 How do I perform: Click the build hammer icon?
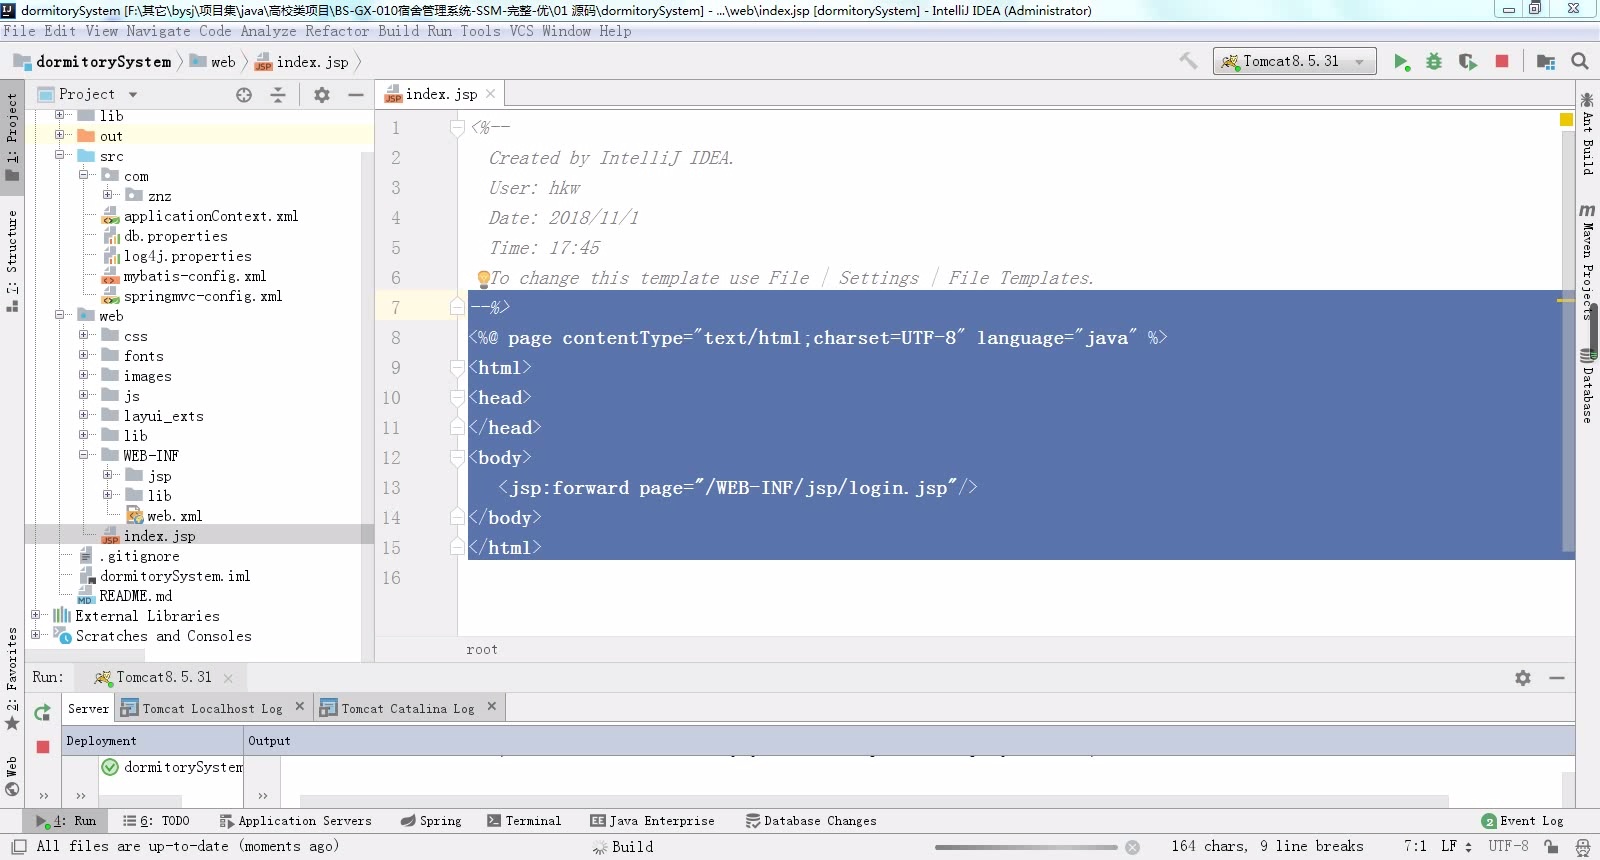tap(1188, 61)
